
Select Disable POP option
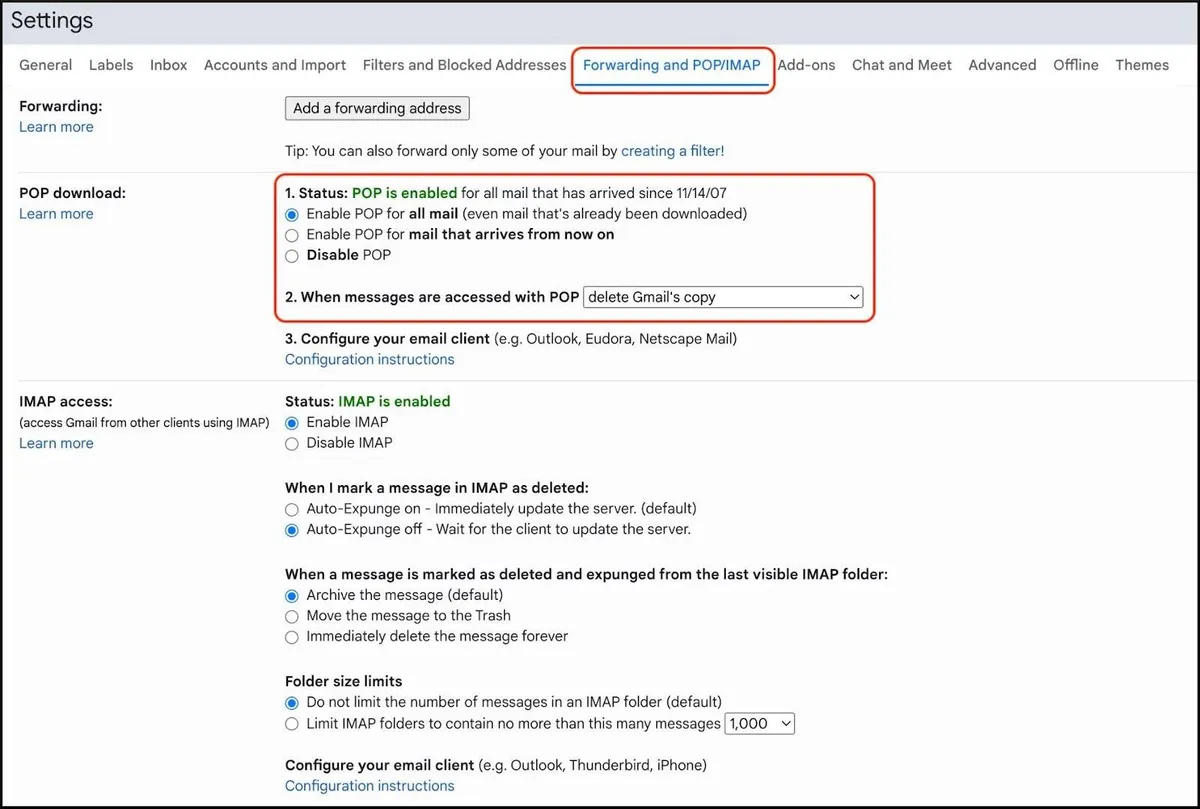[291, 256]
